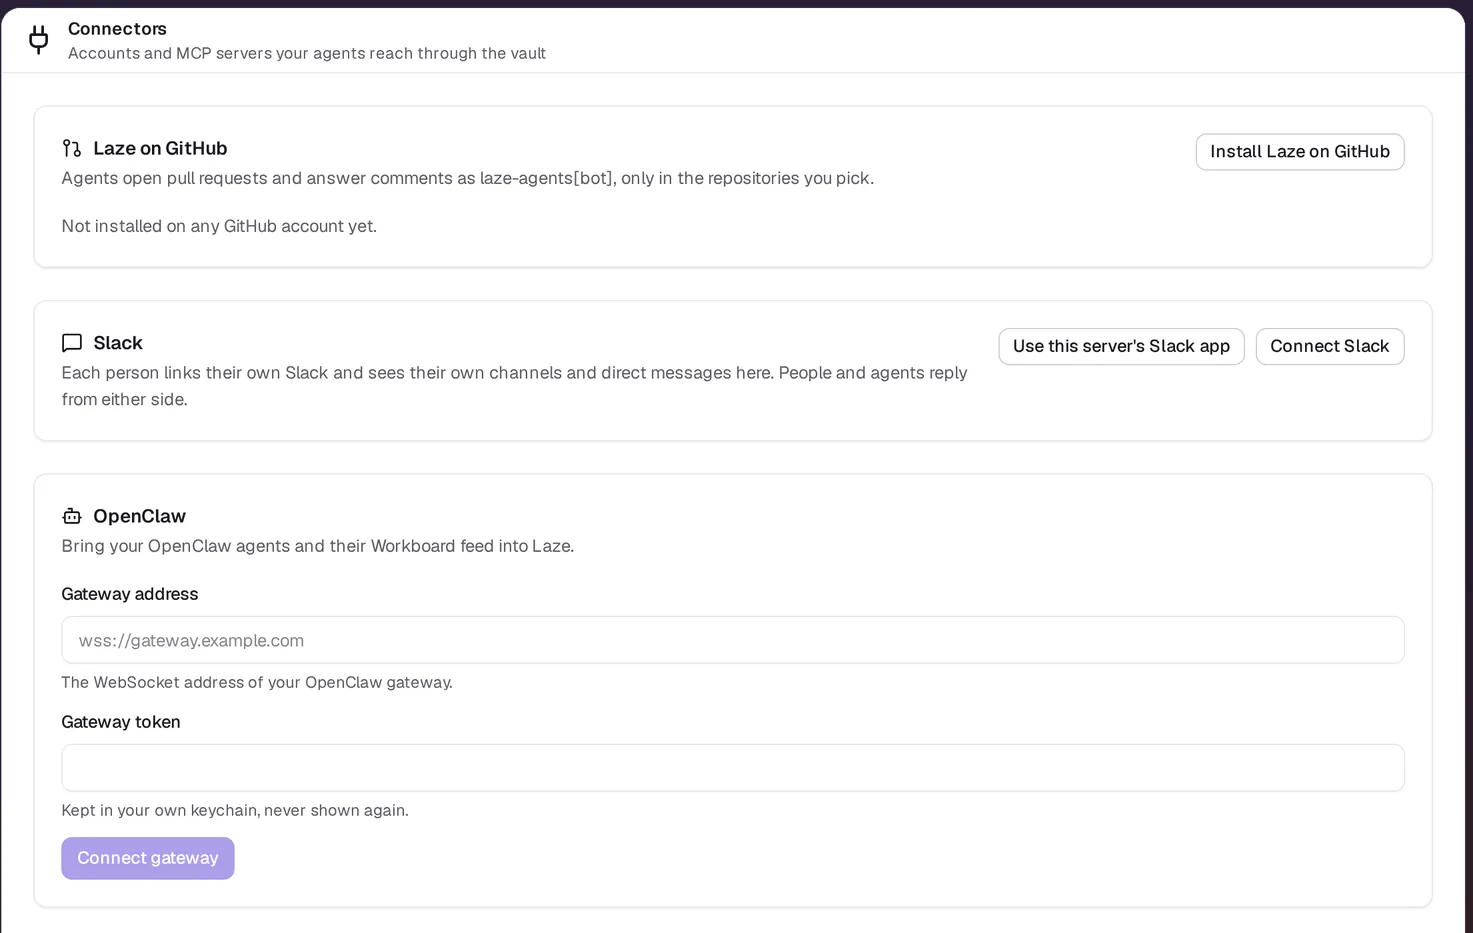Click the Connect gateway button
Viewport: 1473px width, 933px height.
click(148, 858)
